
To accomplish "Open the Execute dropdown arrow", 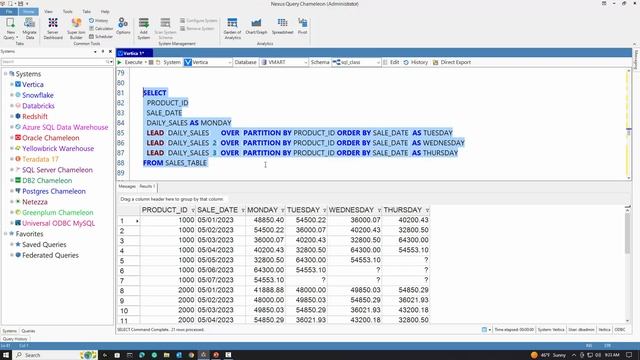I will [x=146, y=62].
